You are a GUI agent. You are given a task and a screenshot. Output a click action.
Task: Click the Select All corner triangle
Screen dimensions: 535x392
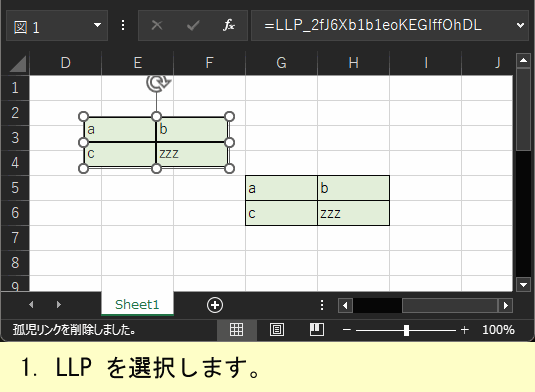17,63
